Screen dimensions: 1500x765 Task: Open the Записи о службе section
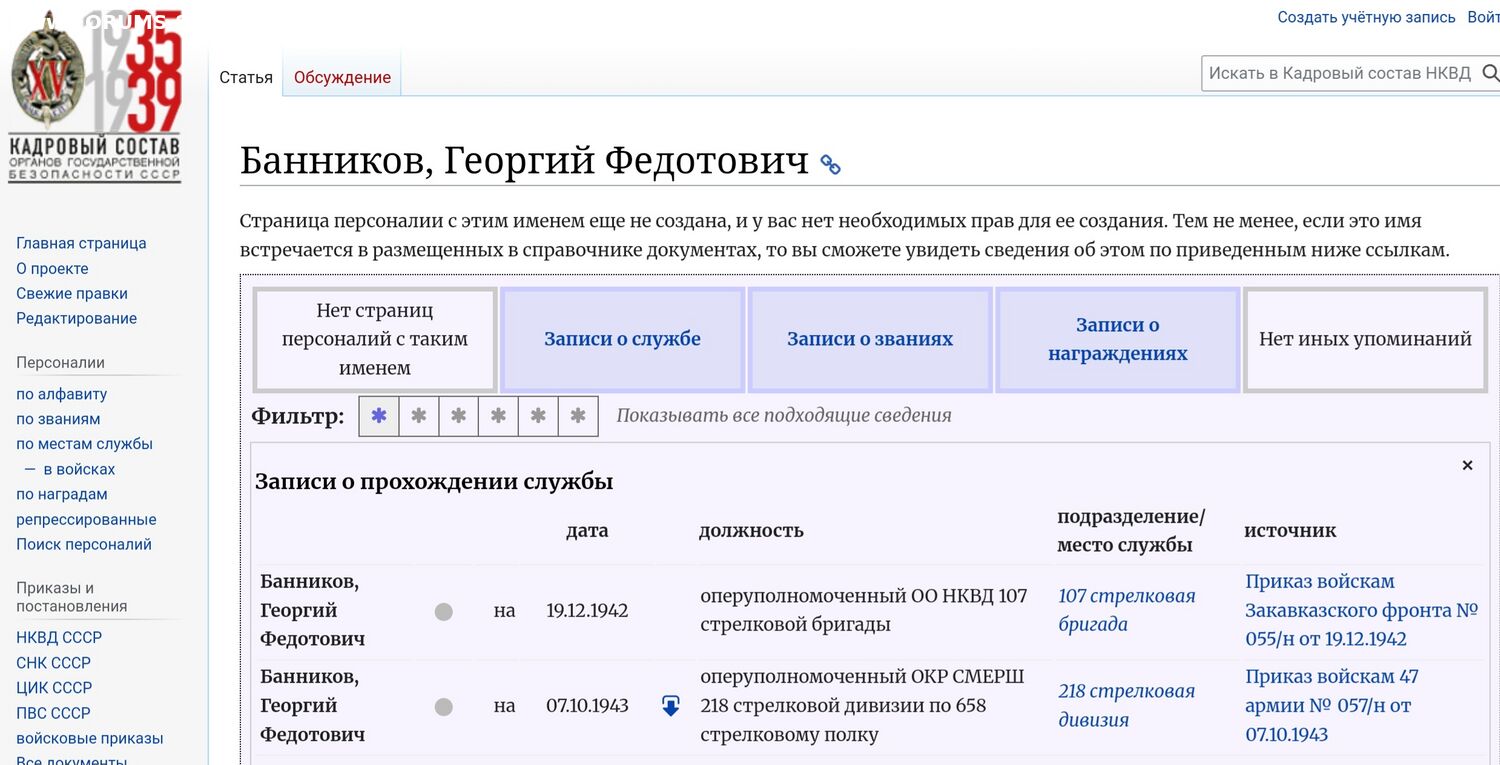pyautogui.click(x=622, y=339)
